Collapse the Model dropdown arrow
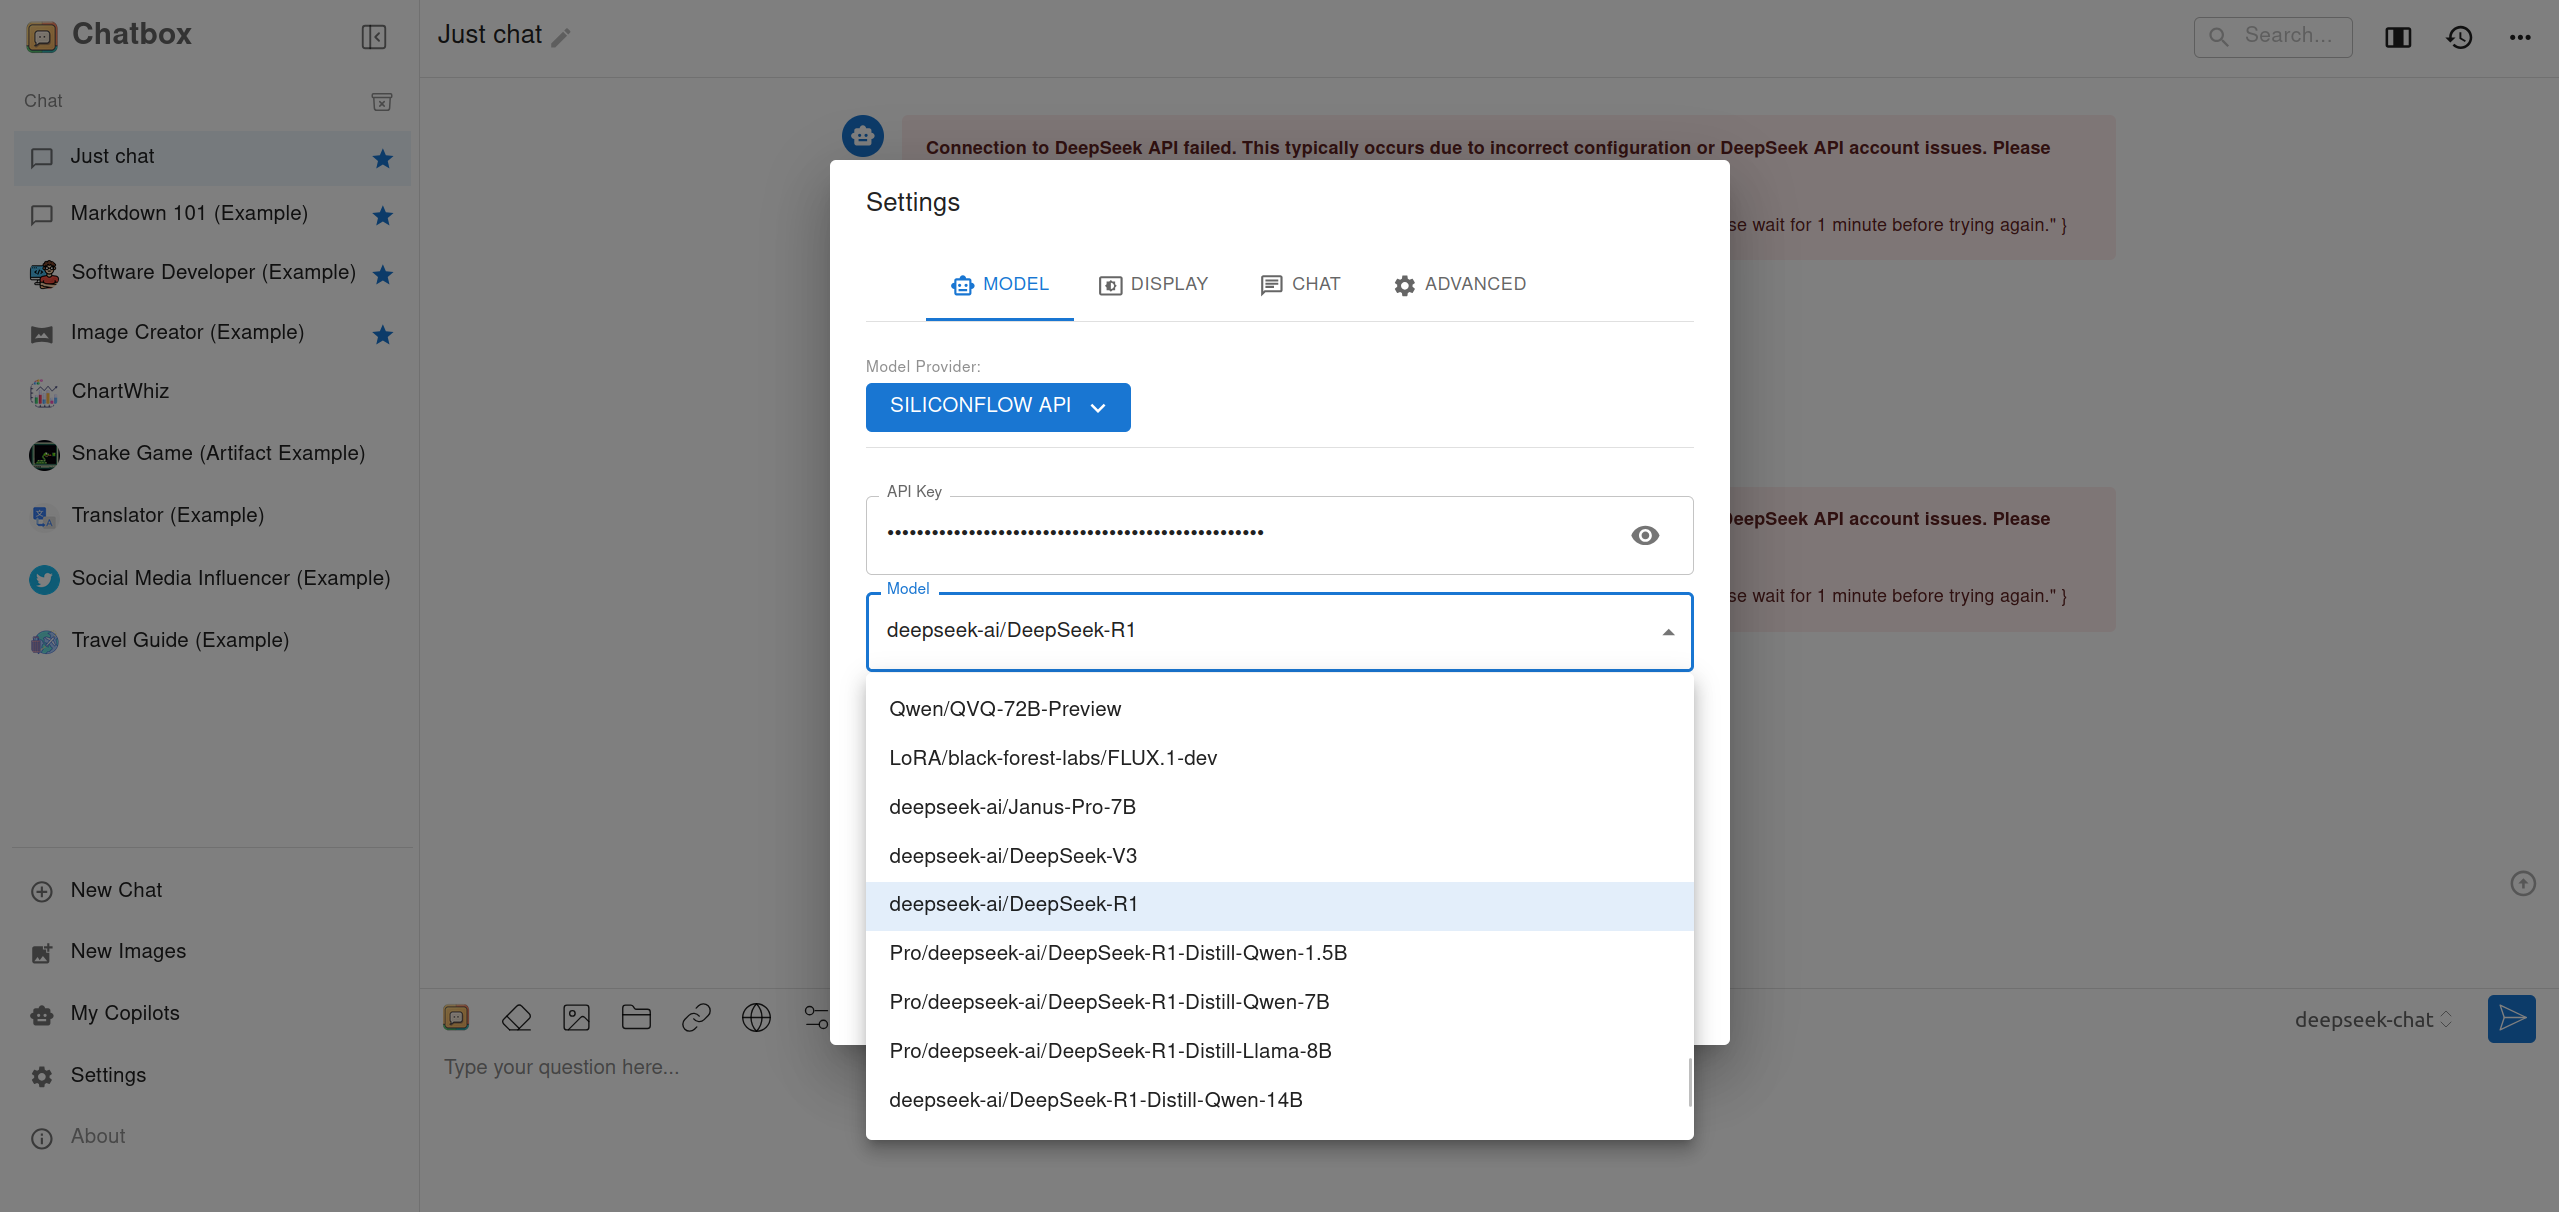Viewport: 2559px width, 1212px height. coord(1667,632)
